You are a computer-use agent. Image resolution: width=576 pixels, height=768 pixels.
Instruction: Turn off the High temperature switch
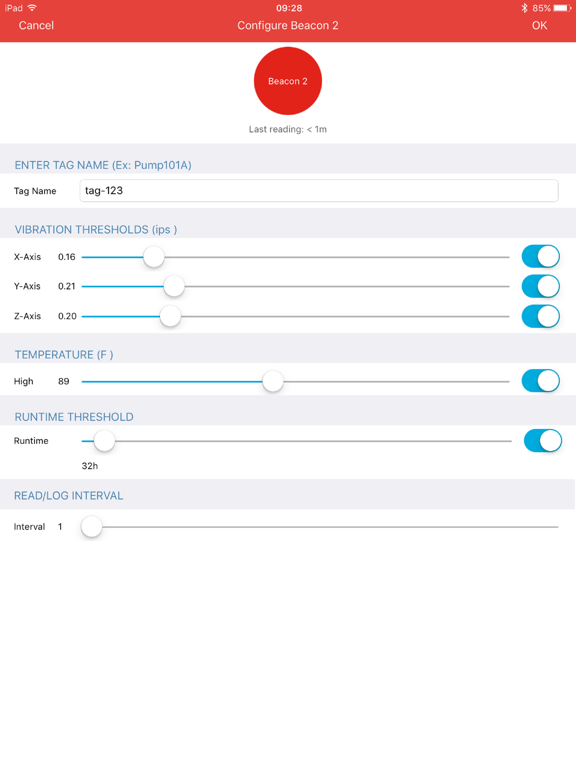[x=541, y=381]
